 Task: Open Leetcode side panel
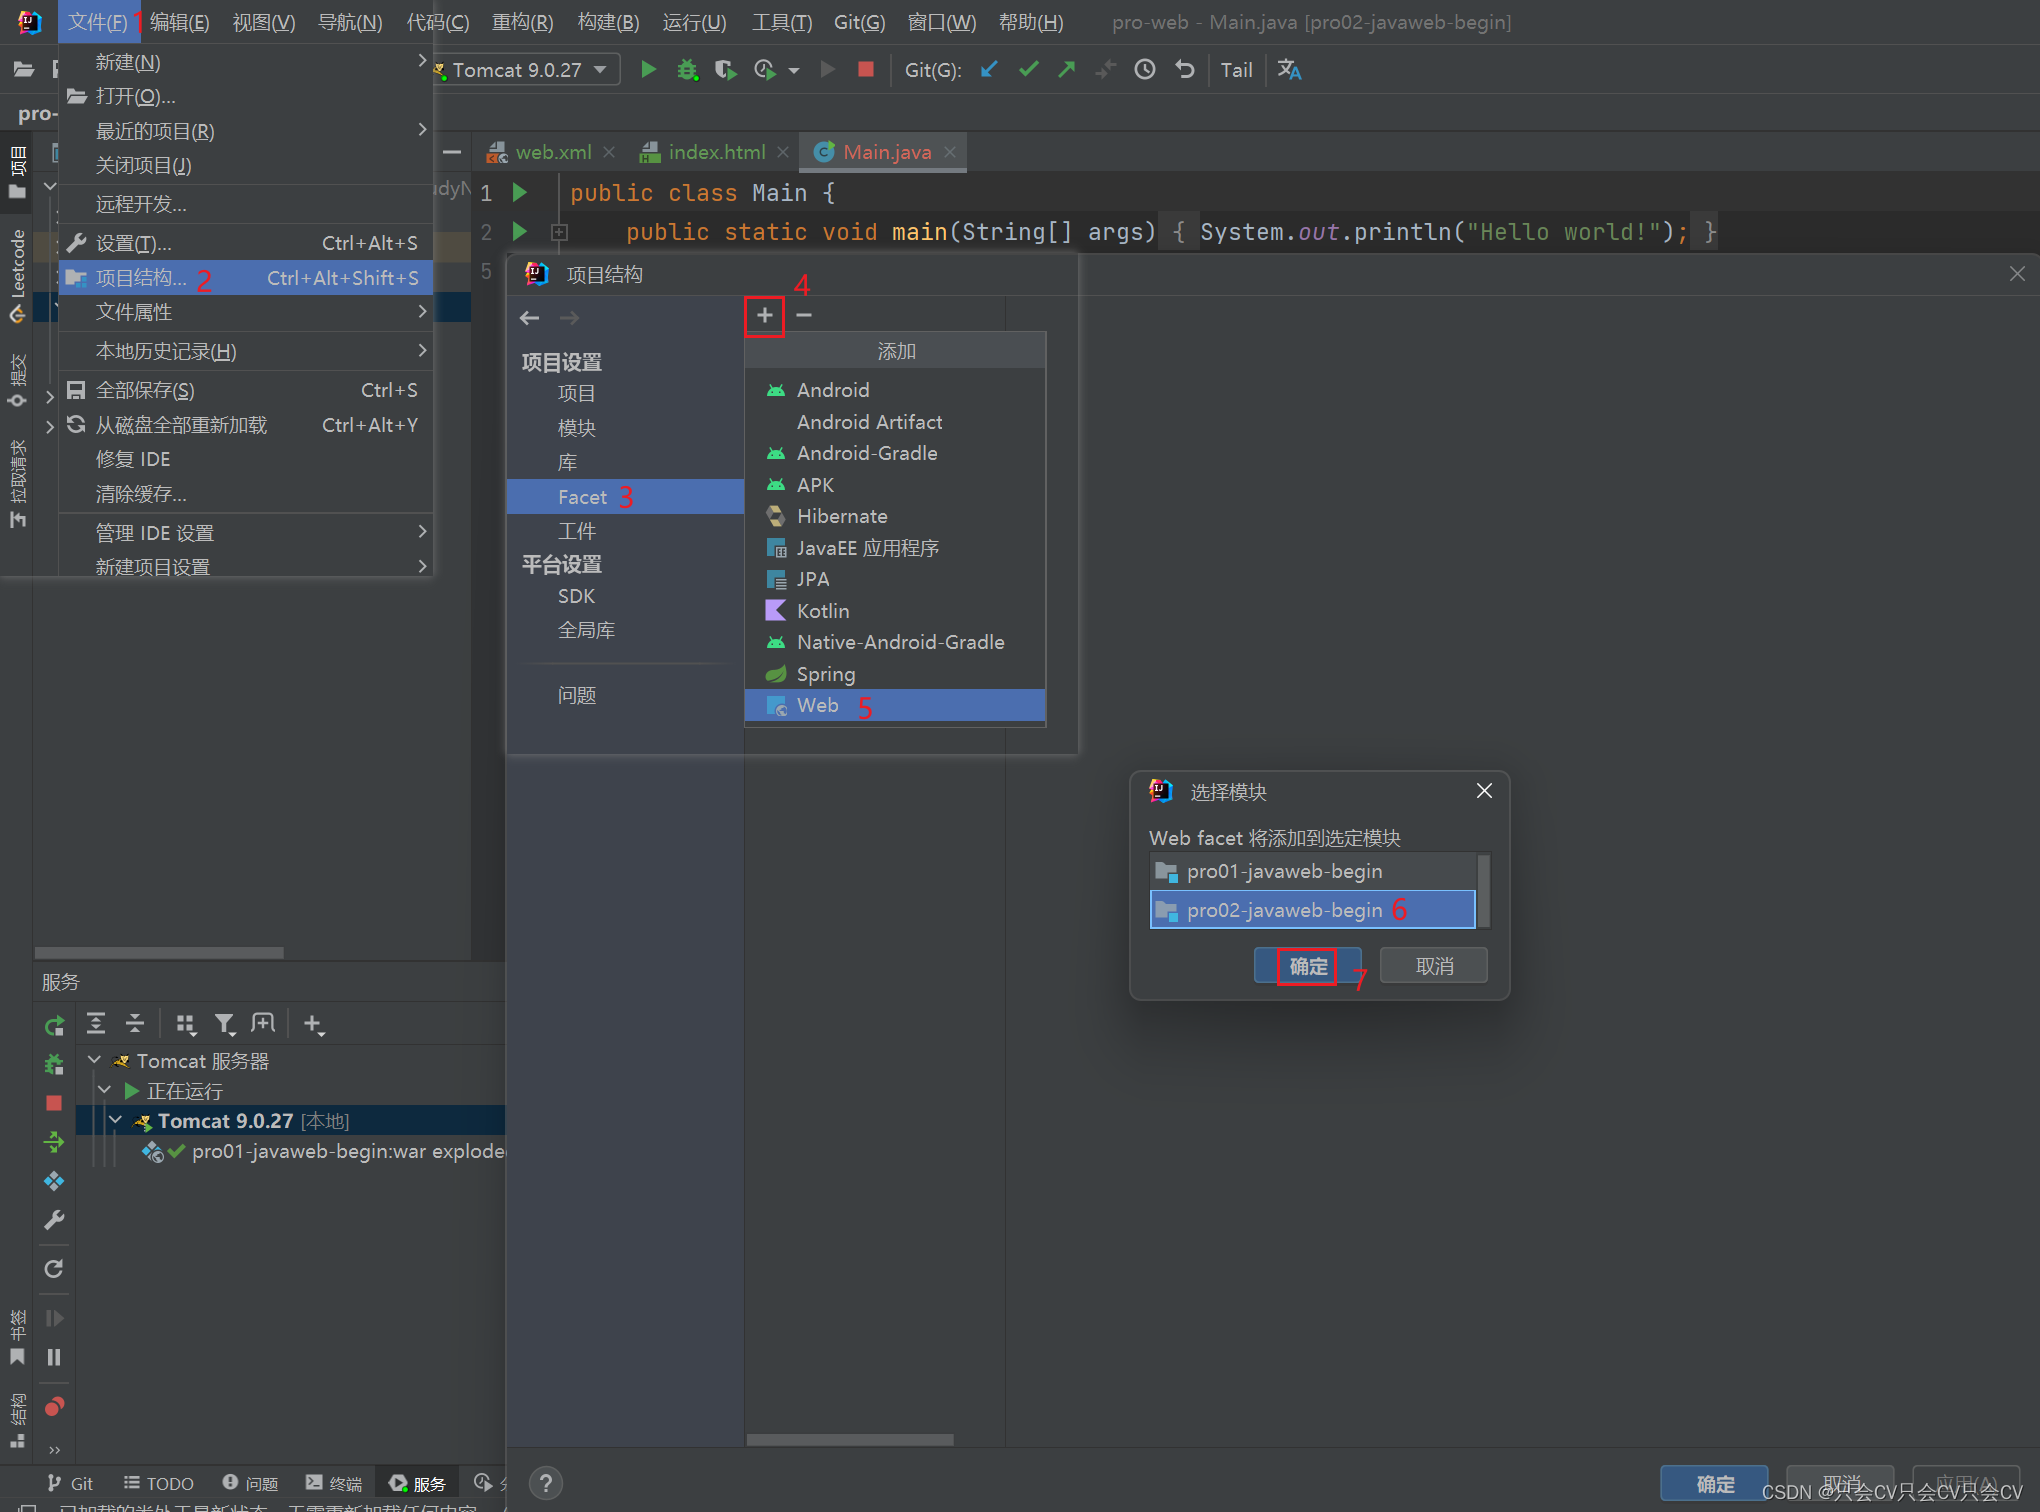pyautogui.click(x=17, y=275)
